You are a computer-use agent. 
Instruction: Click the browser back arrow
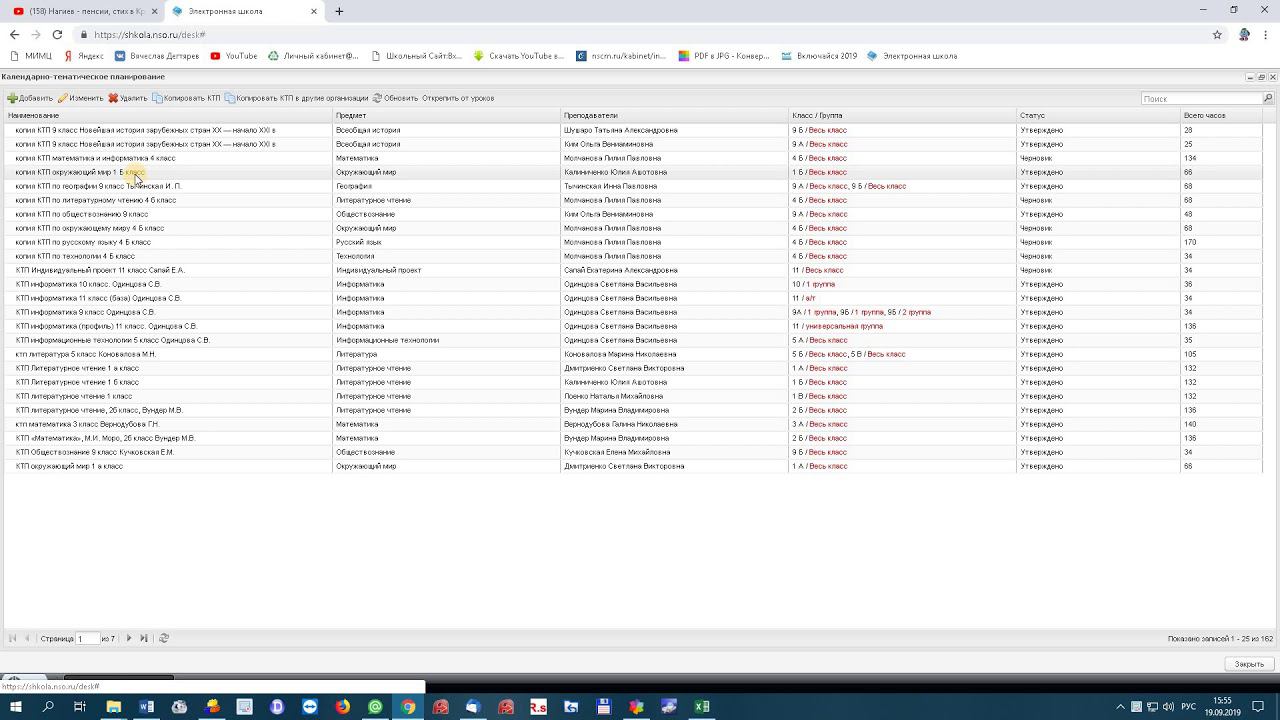coord(14,34)
